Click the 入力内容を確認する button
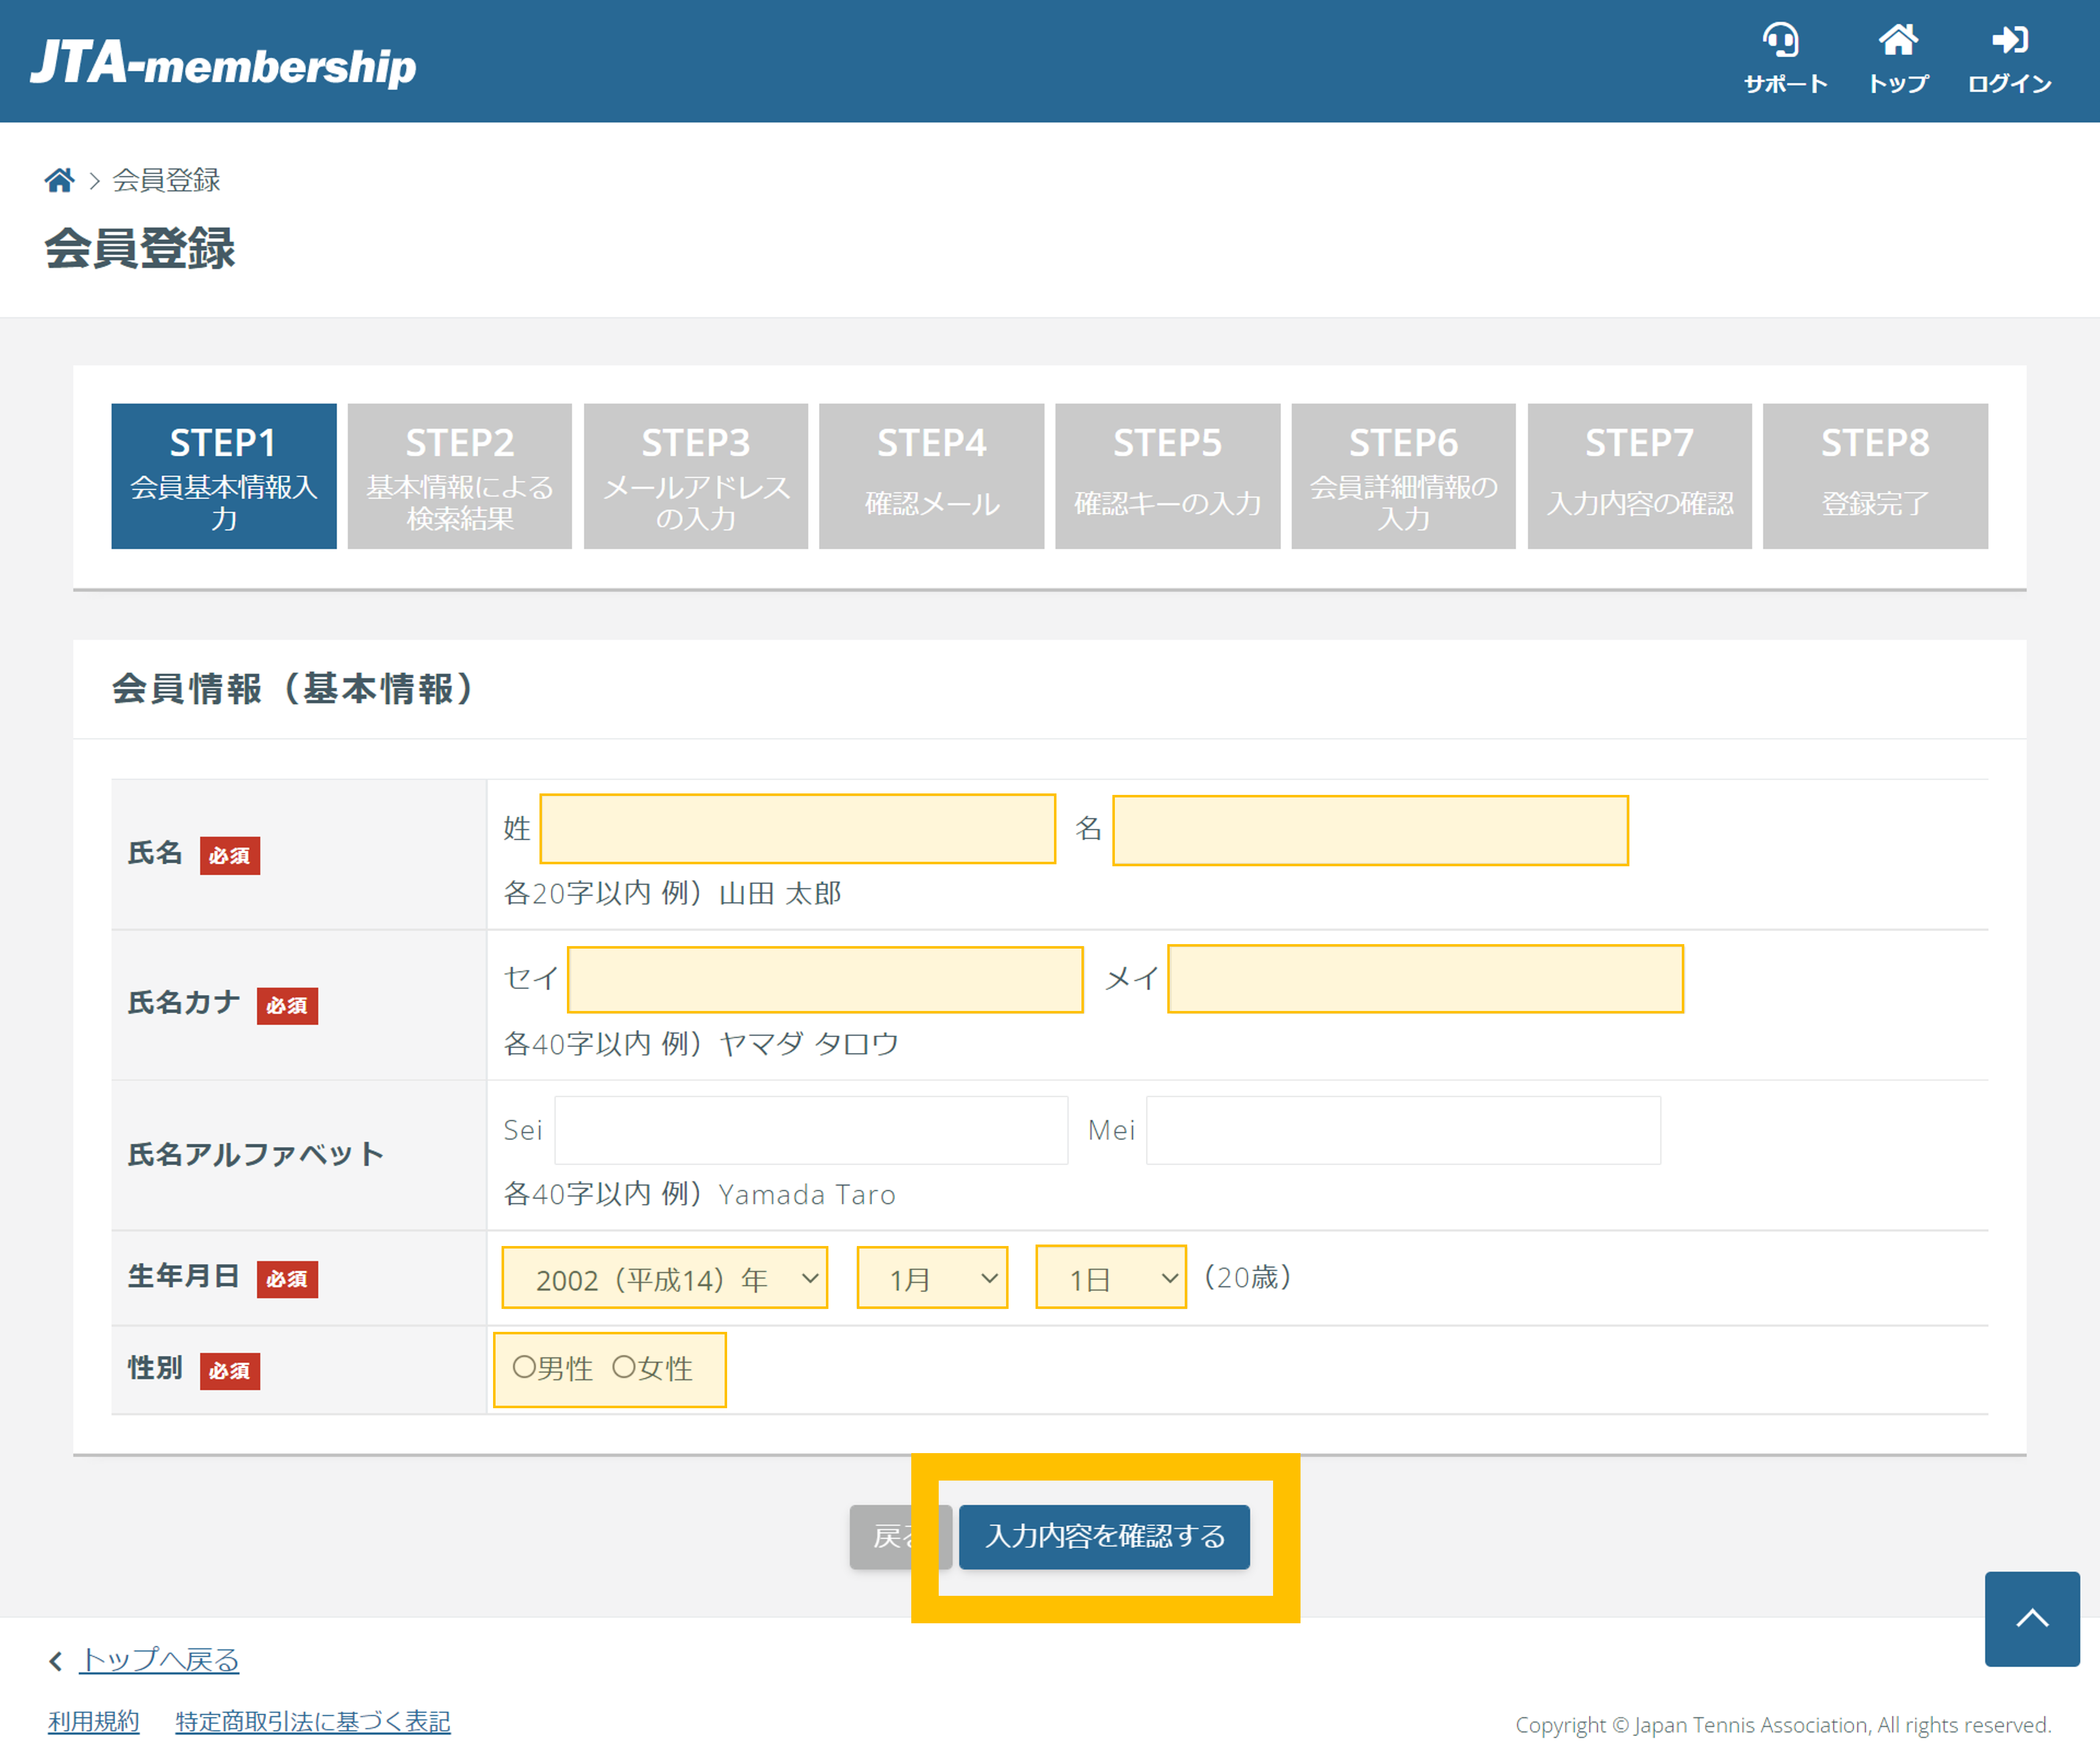This screenshot has width=2100, height=1762. (x=1104, y=1537)
